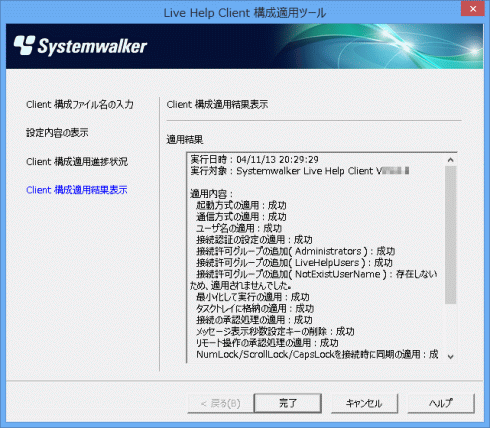Viewport: 490px width, 428px height.
Task: Select the Client 構成適用進捗状況 step
Action: tap(77, 162)
